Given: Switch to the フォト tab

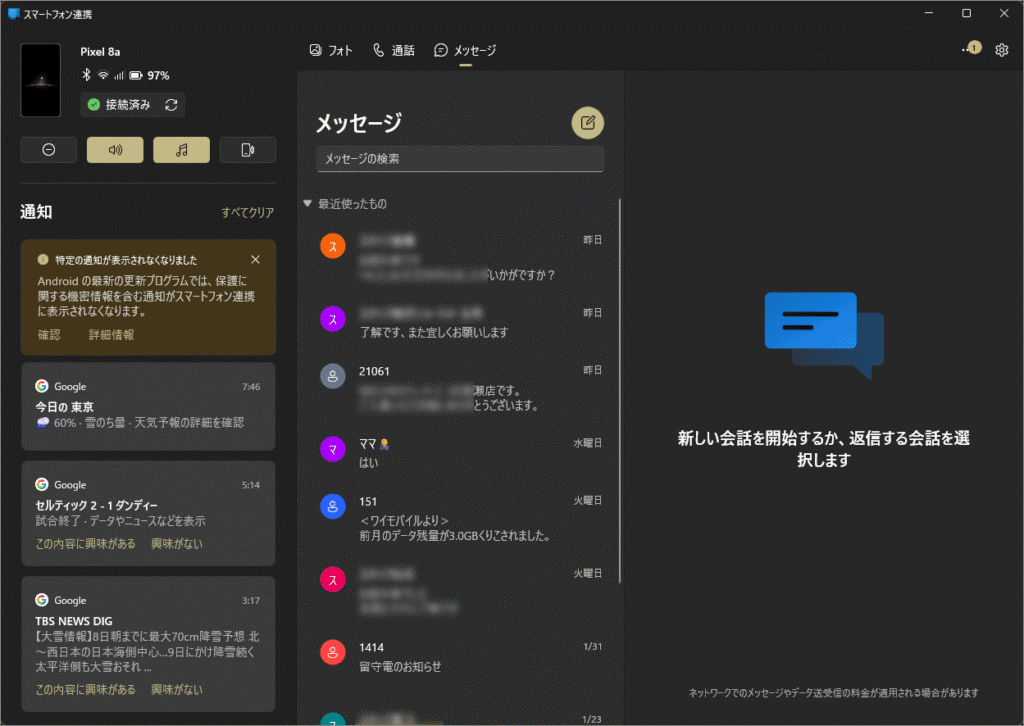Looking at the screenshot, I should pyautogui.click(x=331, y=50).
